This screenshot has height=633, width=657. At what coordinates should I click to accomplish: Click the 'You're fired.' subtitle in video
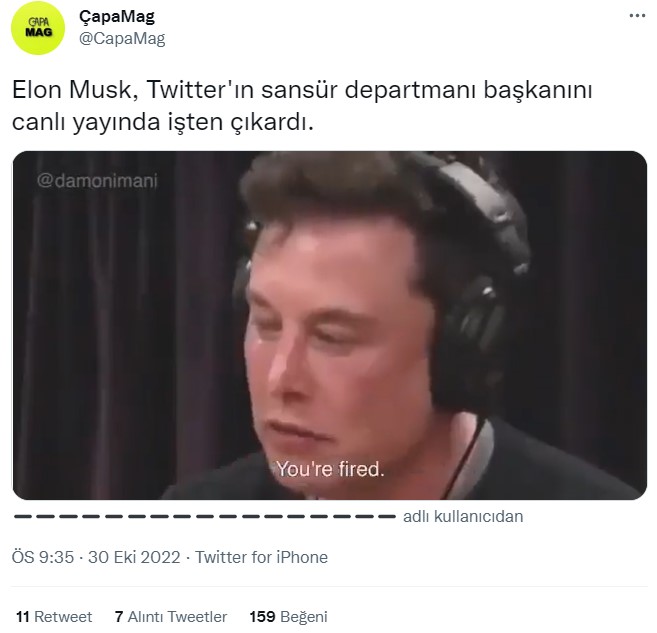coord(330,469)
